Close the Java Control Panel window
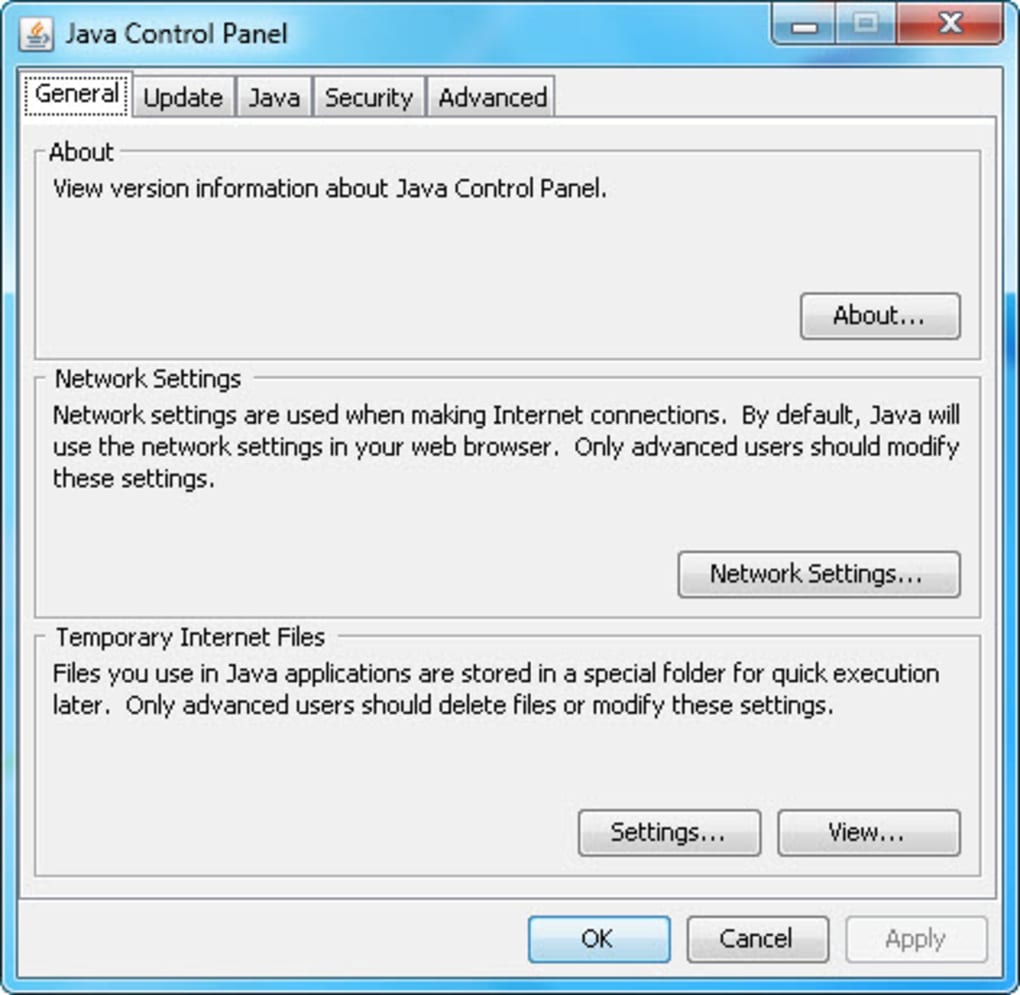Viewport: 1020px width, 995px height. click(x=950, y=25)
